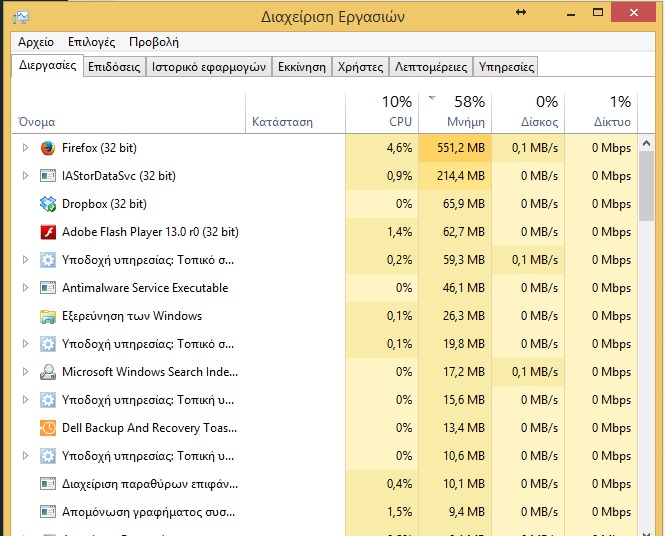Screen dimensions: 665x536
Task: Select Adobe Flash Player 13.0 r0 name
Action: [150, 232]
